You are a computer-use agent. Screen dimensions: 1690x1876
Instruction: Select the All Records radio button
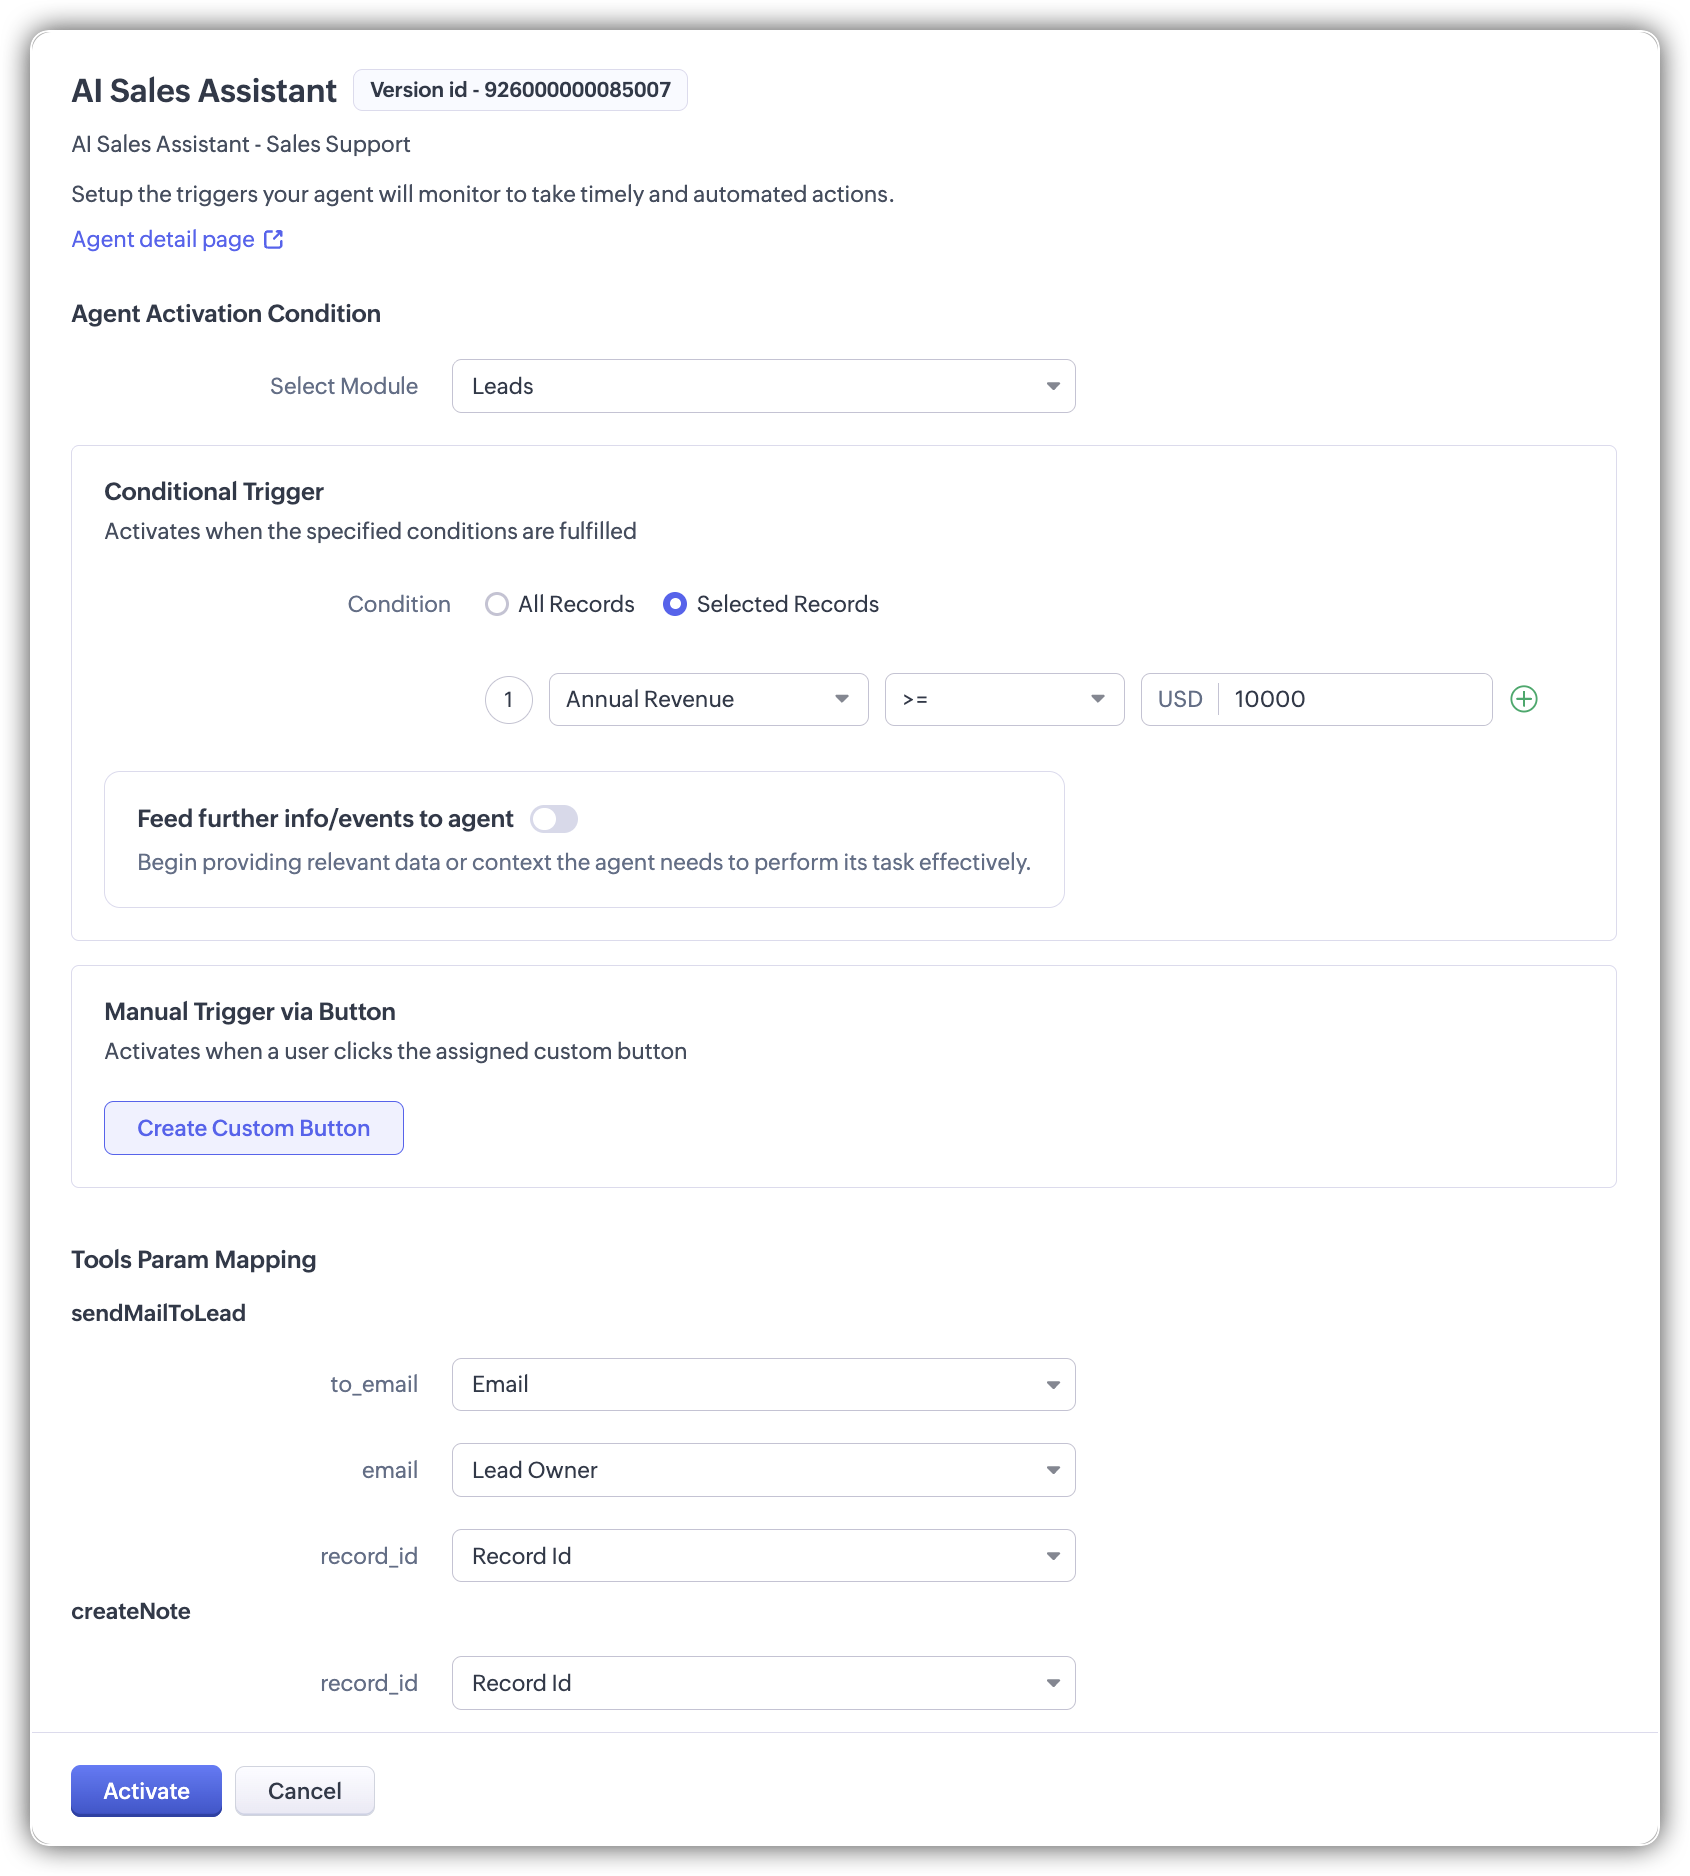pos(497,604)
